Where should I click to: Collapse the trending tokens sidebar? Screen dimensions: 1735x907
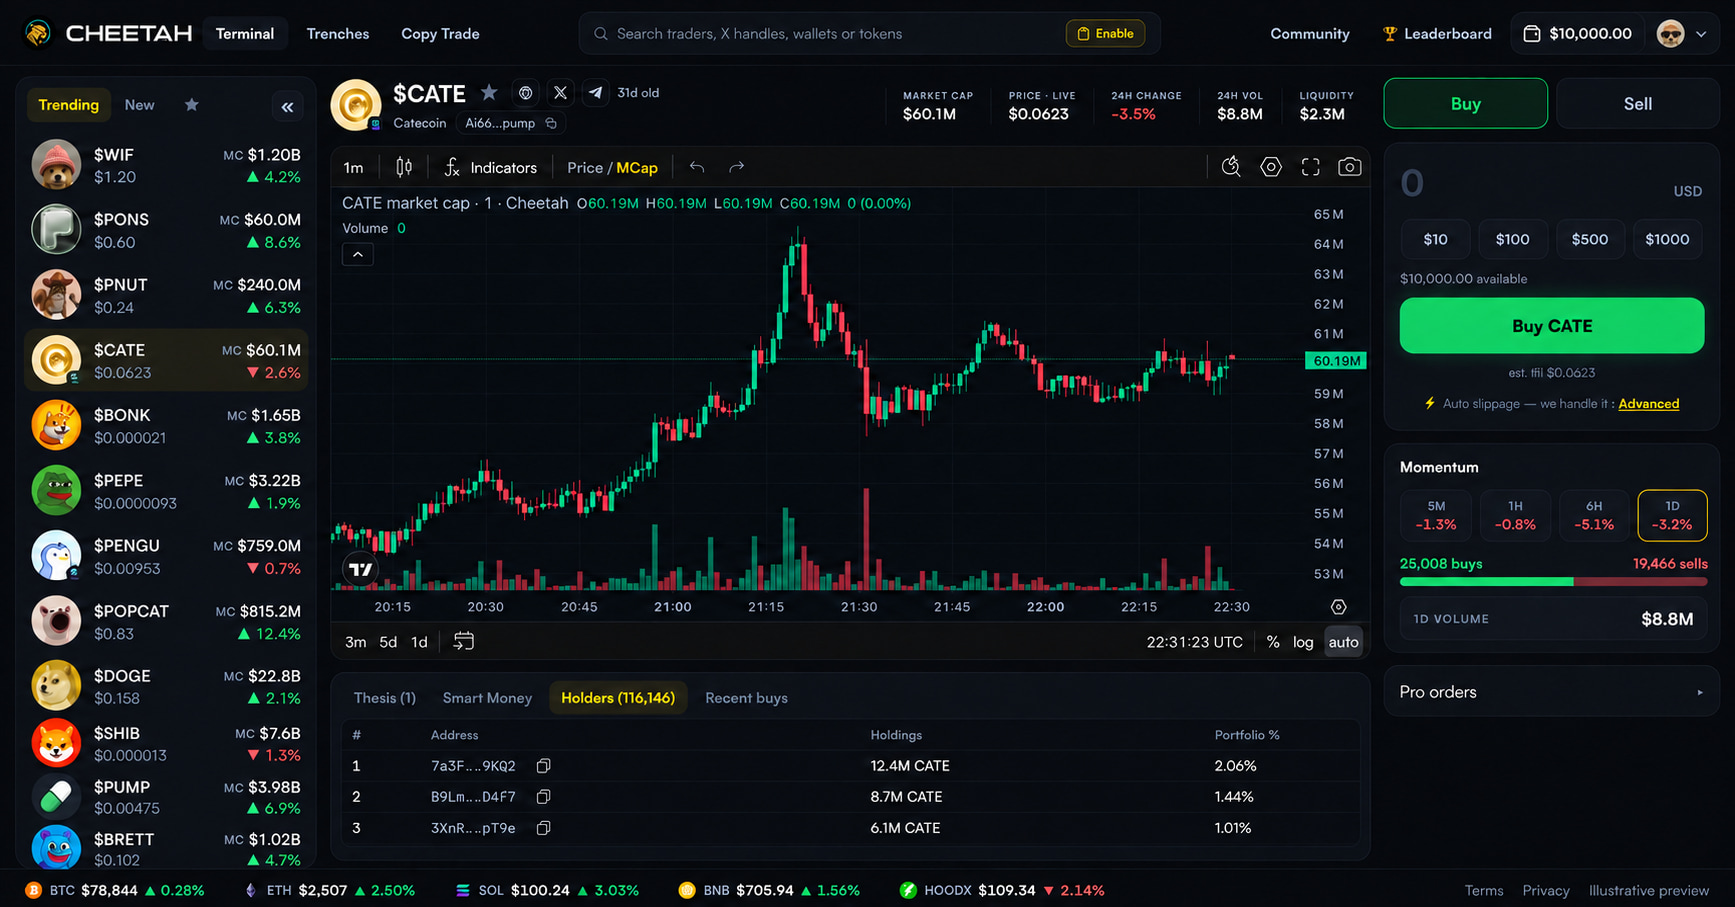[288, 106]
